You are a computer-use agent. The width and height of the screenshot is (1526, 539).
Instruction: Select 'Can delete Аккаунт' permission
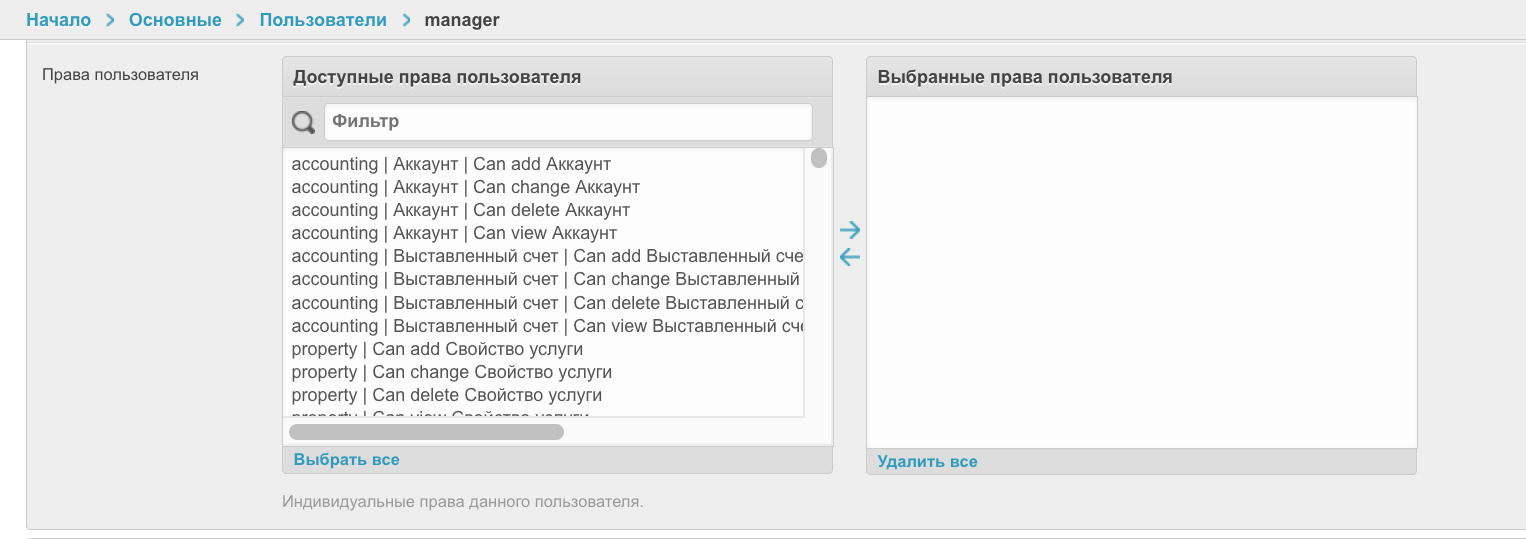(460, 210)
